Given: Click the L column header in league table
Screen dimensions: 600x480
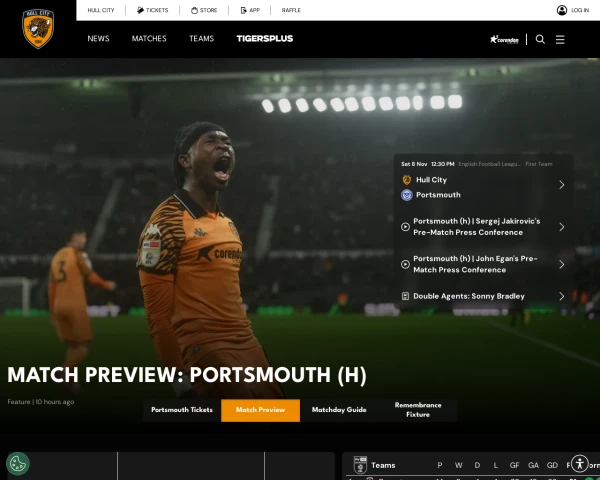Looking at the screenshot, I should 496,465.
